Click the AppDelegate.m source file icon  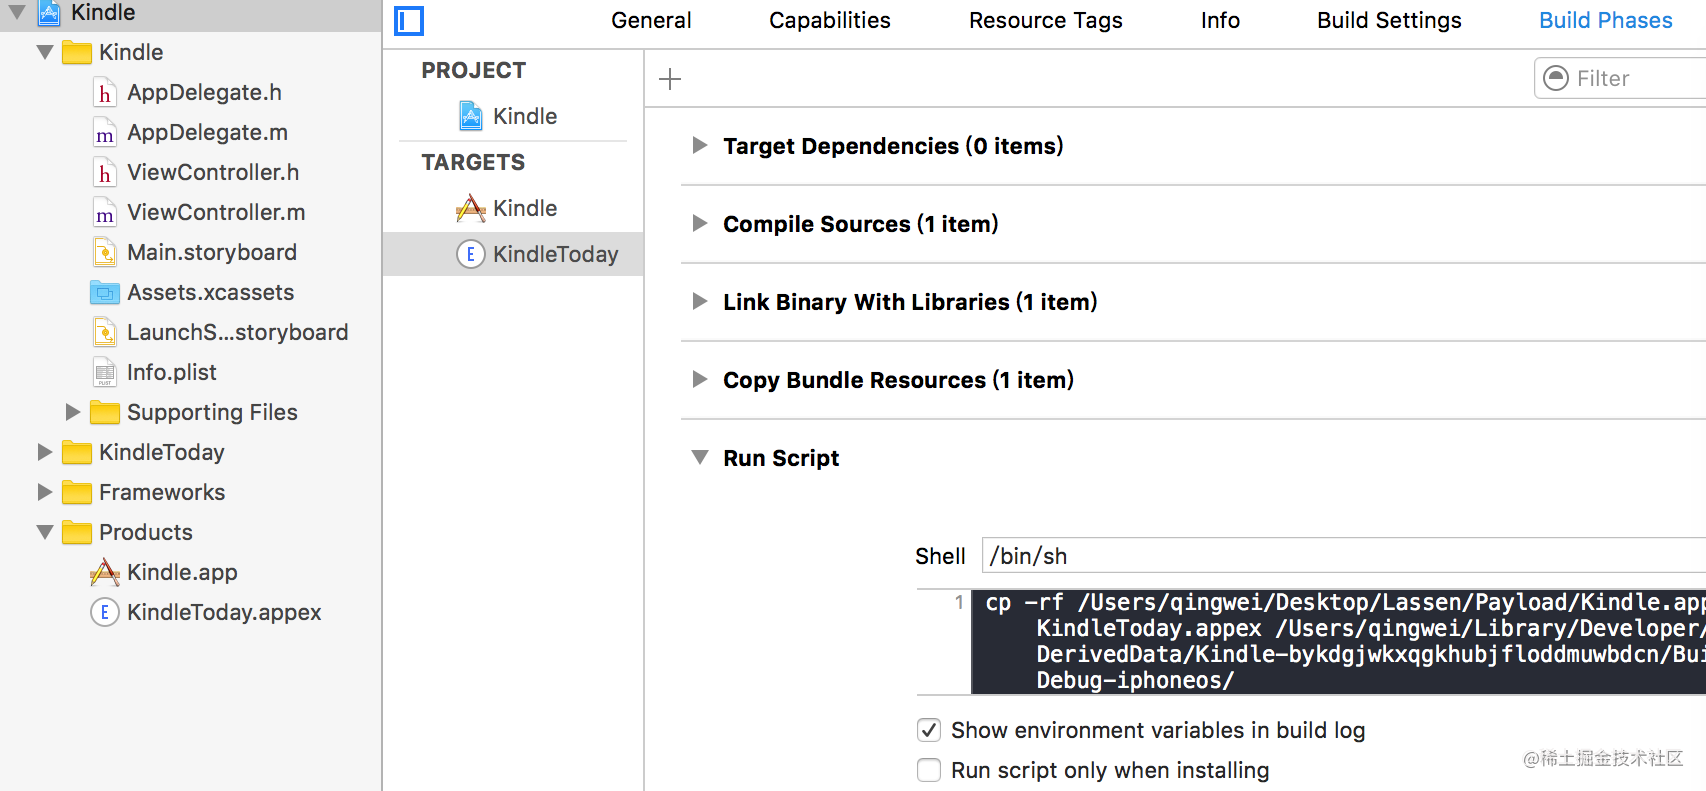105,132
